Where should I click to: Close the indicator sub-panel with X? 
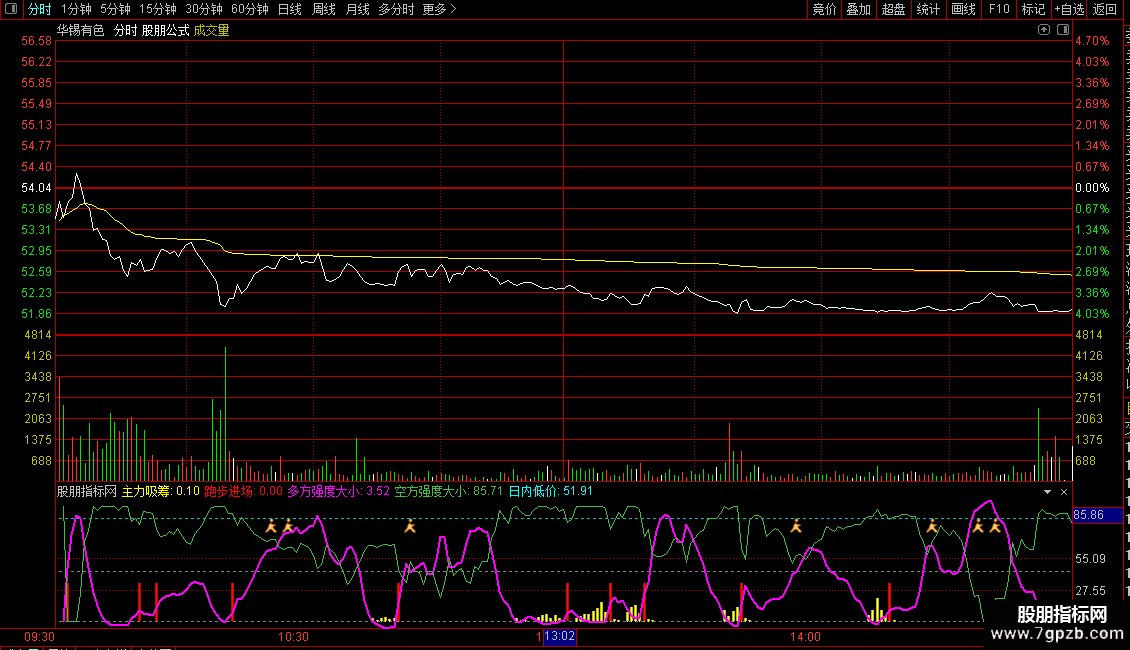(x=1064, y=492)
